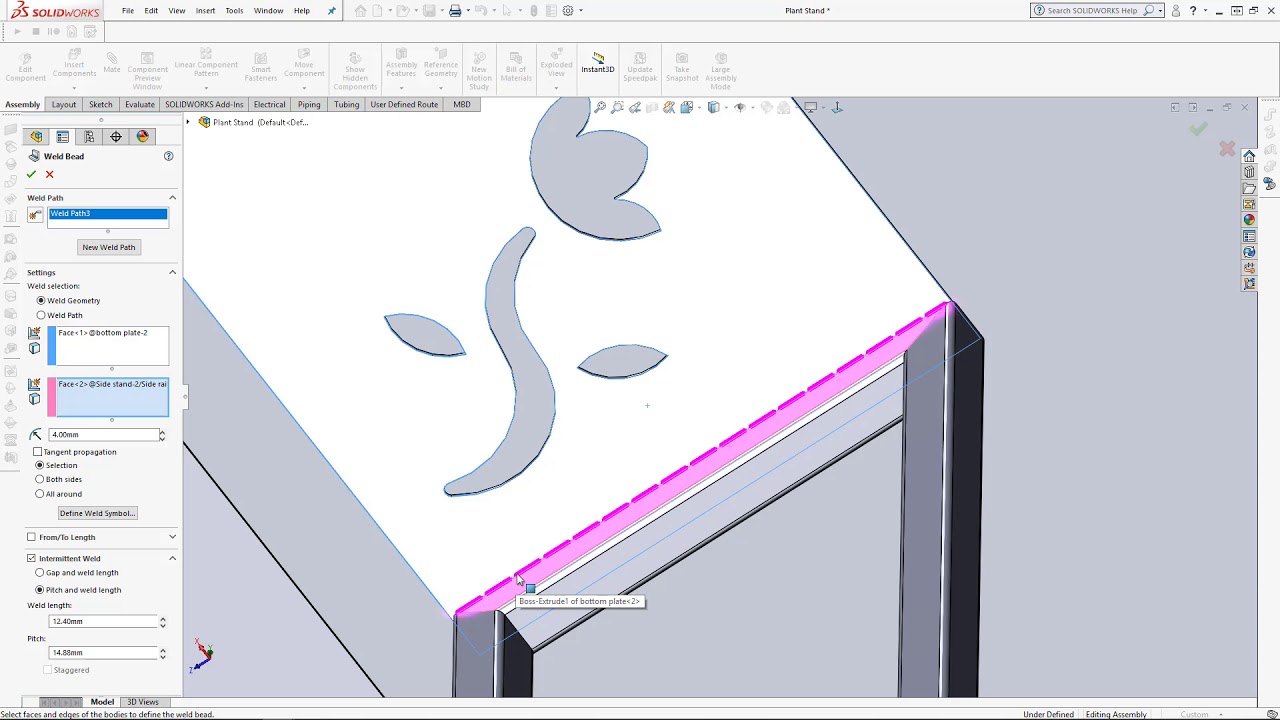Click the Instant3D toolbar button

coord(598,63)
